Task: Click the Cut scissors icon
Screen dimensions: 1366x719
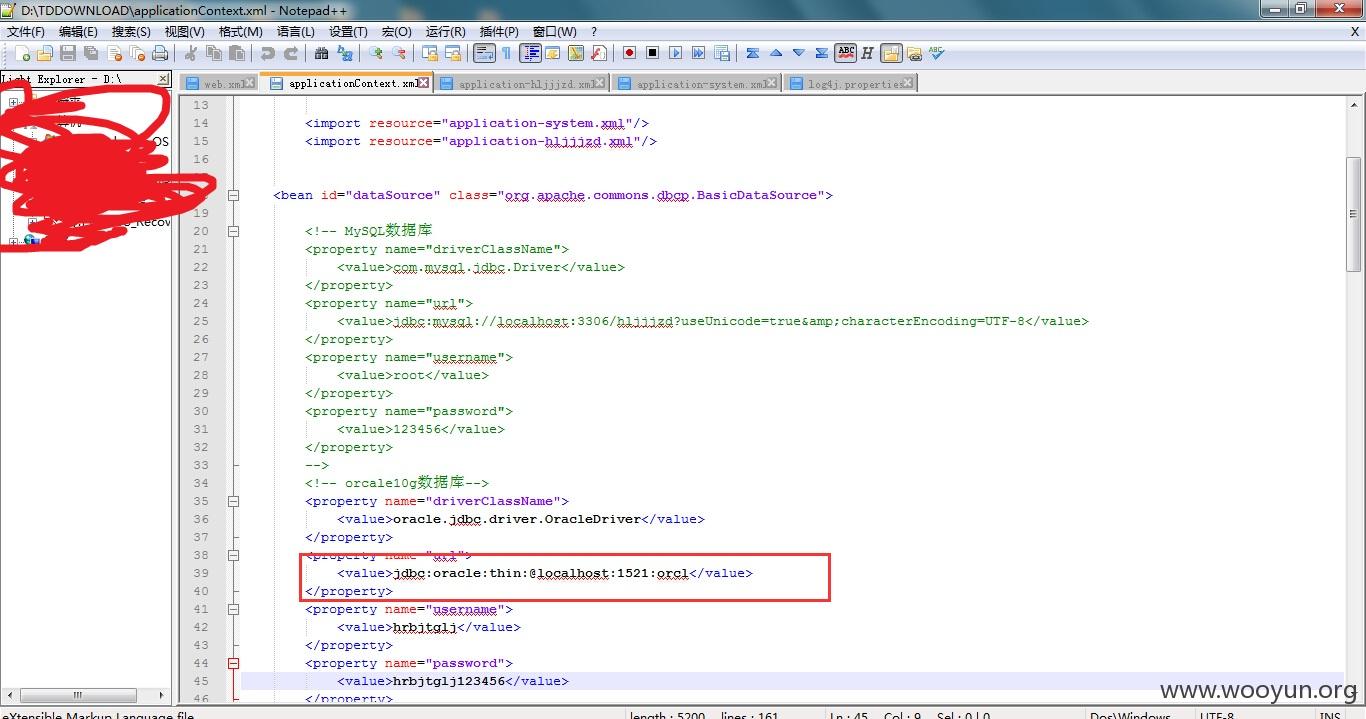Action: tap(190, 53)
